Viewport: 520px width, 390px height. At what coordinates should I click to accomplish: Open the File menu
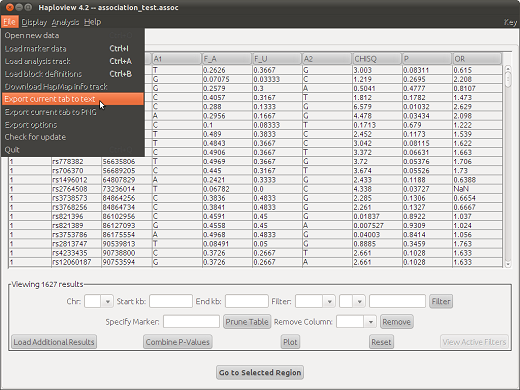[x=10, y=22]
